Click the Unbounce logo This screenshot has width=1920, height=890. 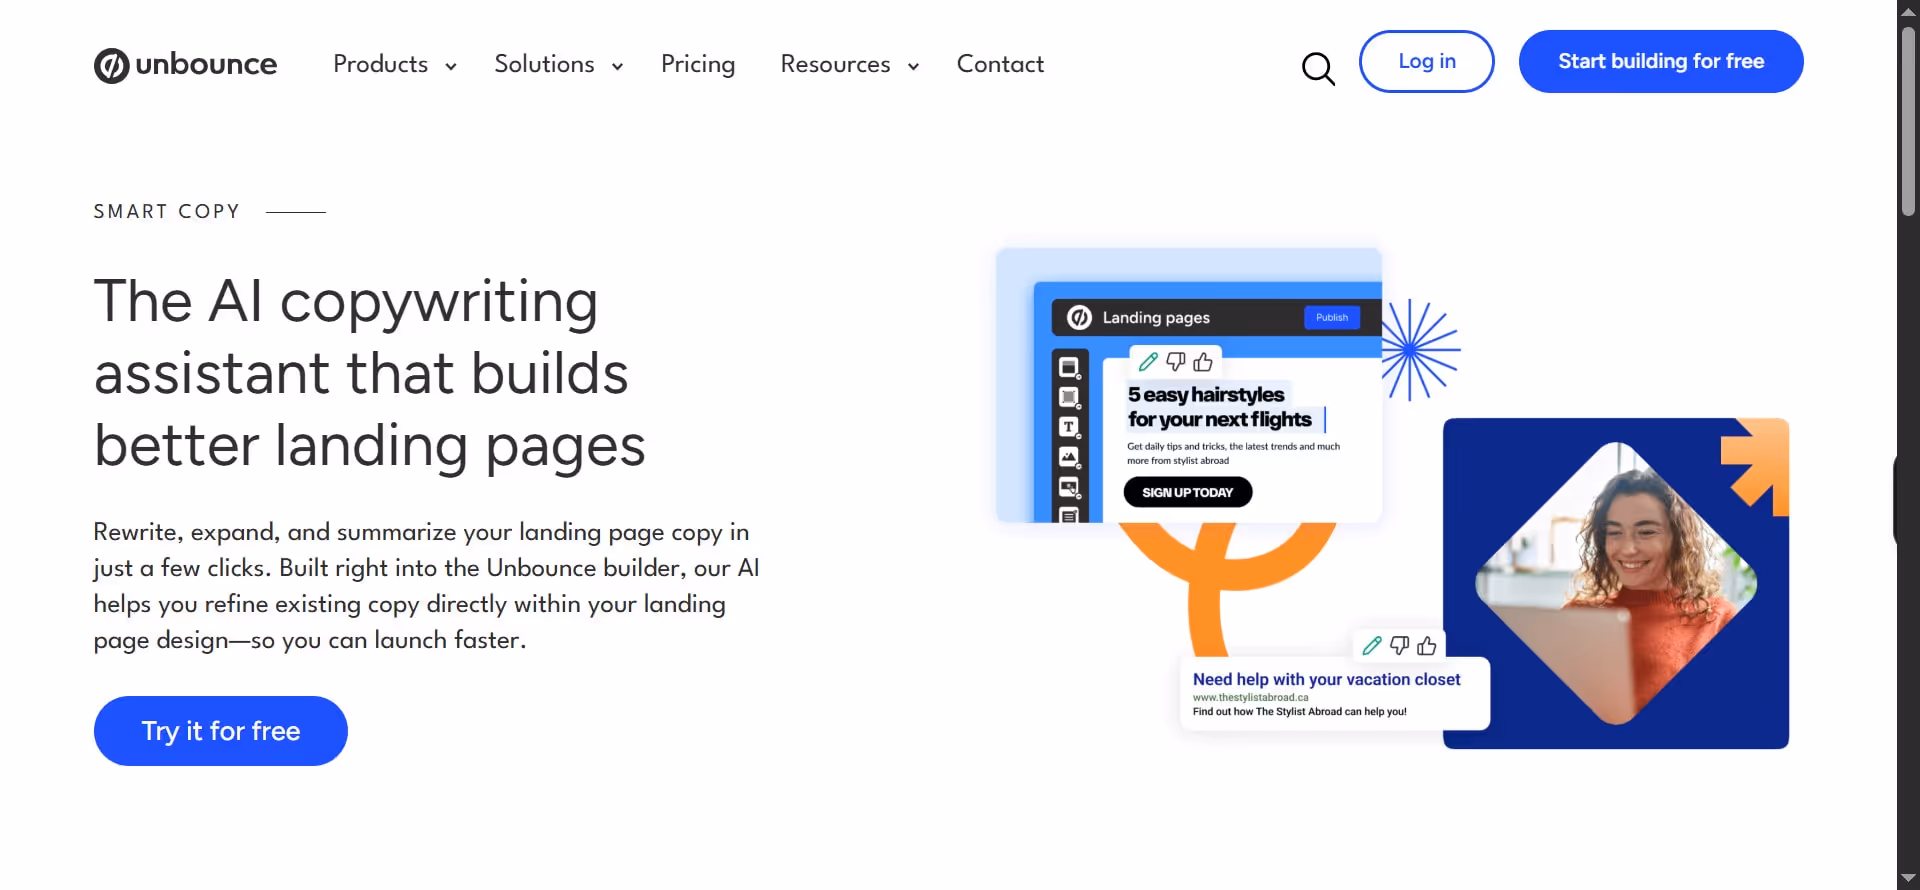click(186, 65)
